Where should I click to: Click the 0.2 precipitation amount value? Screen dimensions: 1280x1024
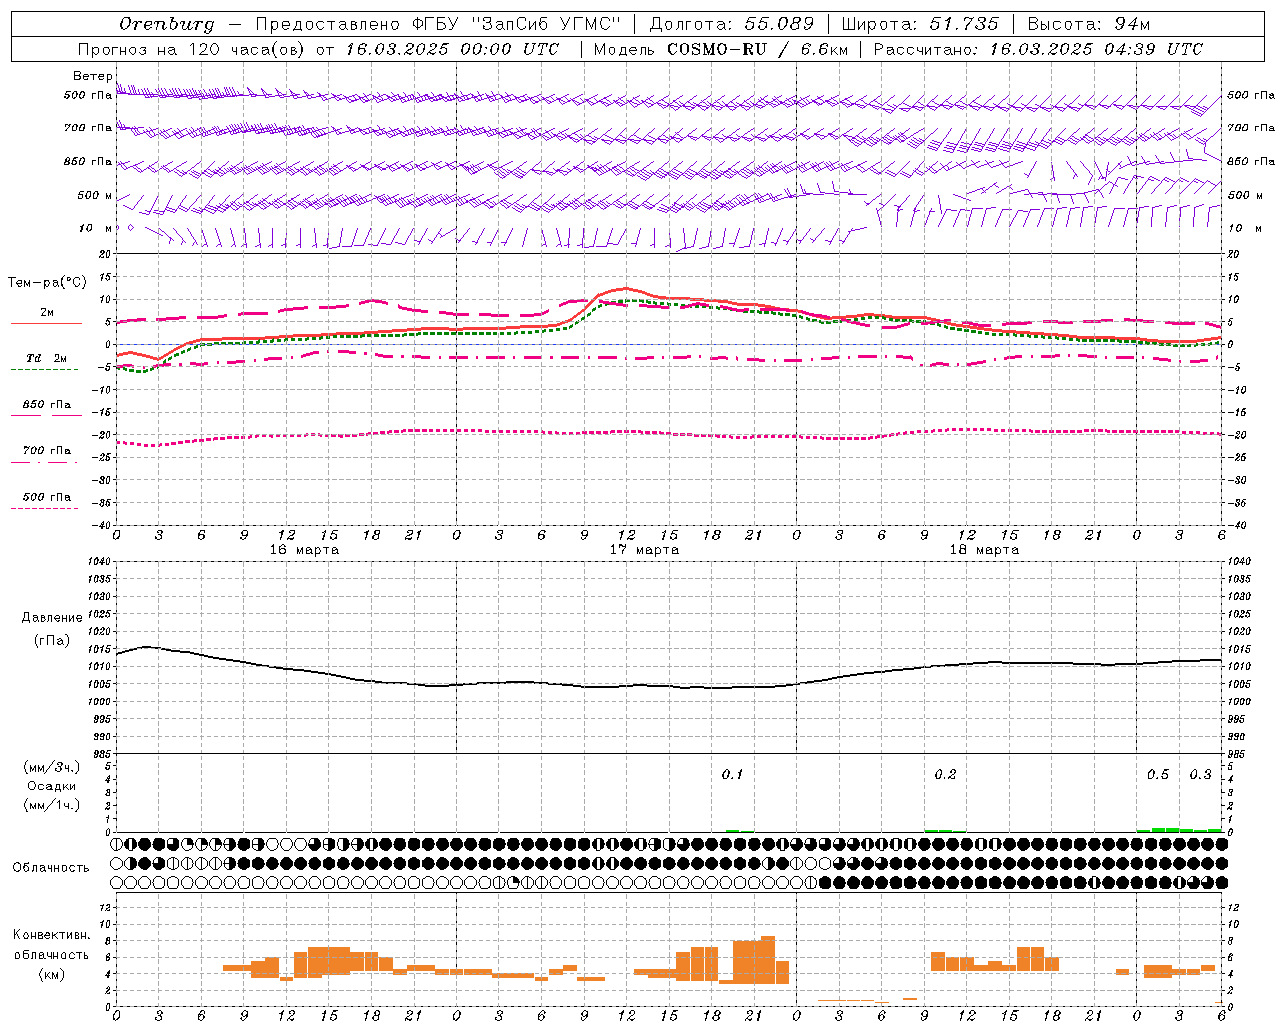945,775
